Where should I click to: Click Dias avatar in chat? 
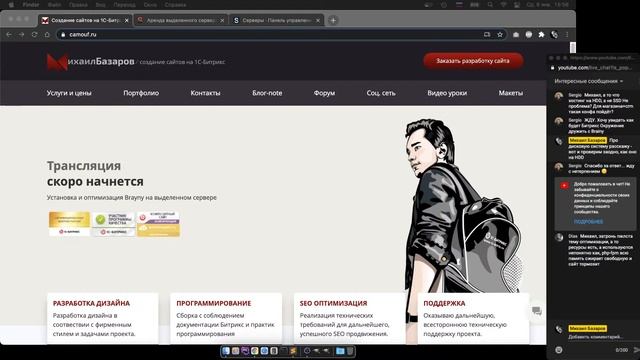coord(559,238)
